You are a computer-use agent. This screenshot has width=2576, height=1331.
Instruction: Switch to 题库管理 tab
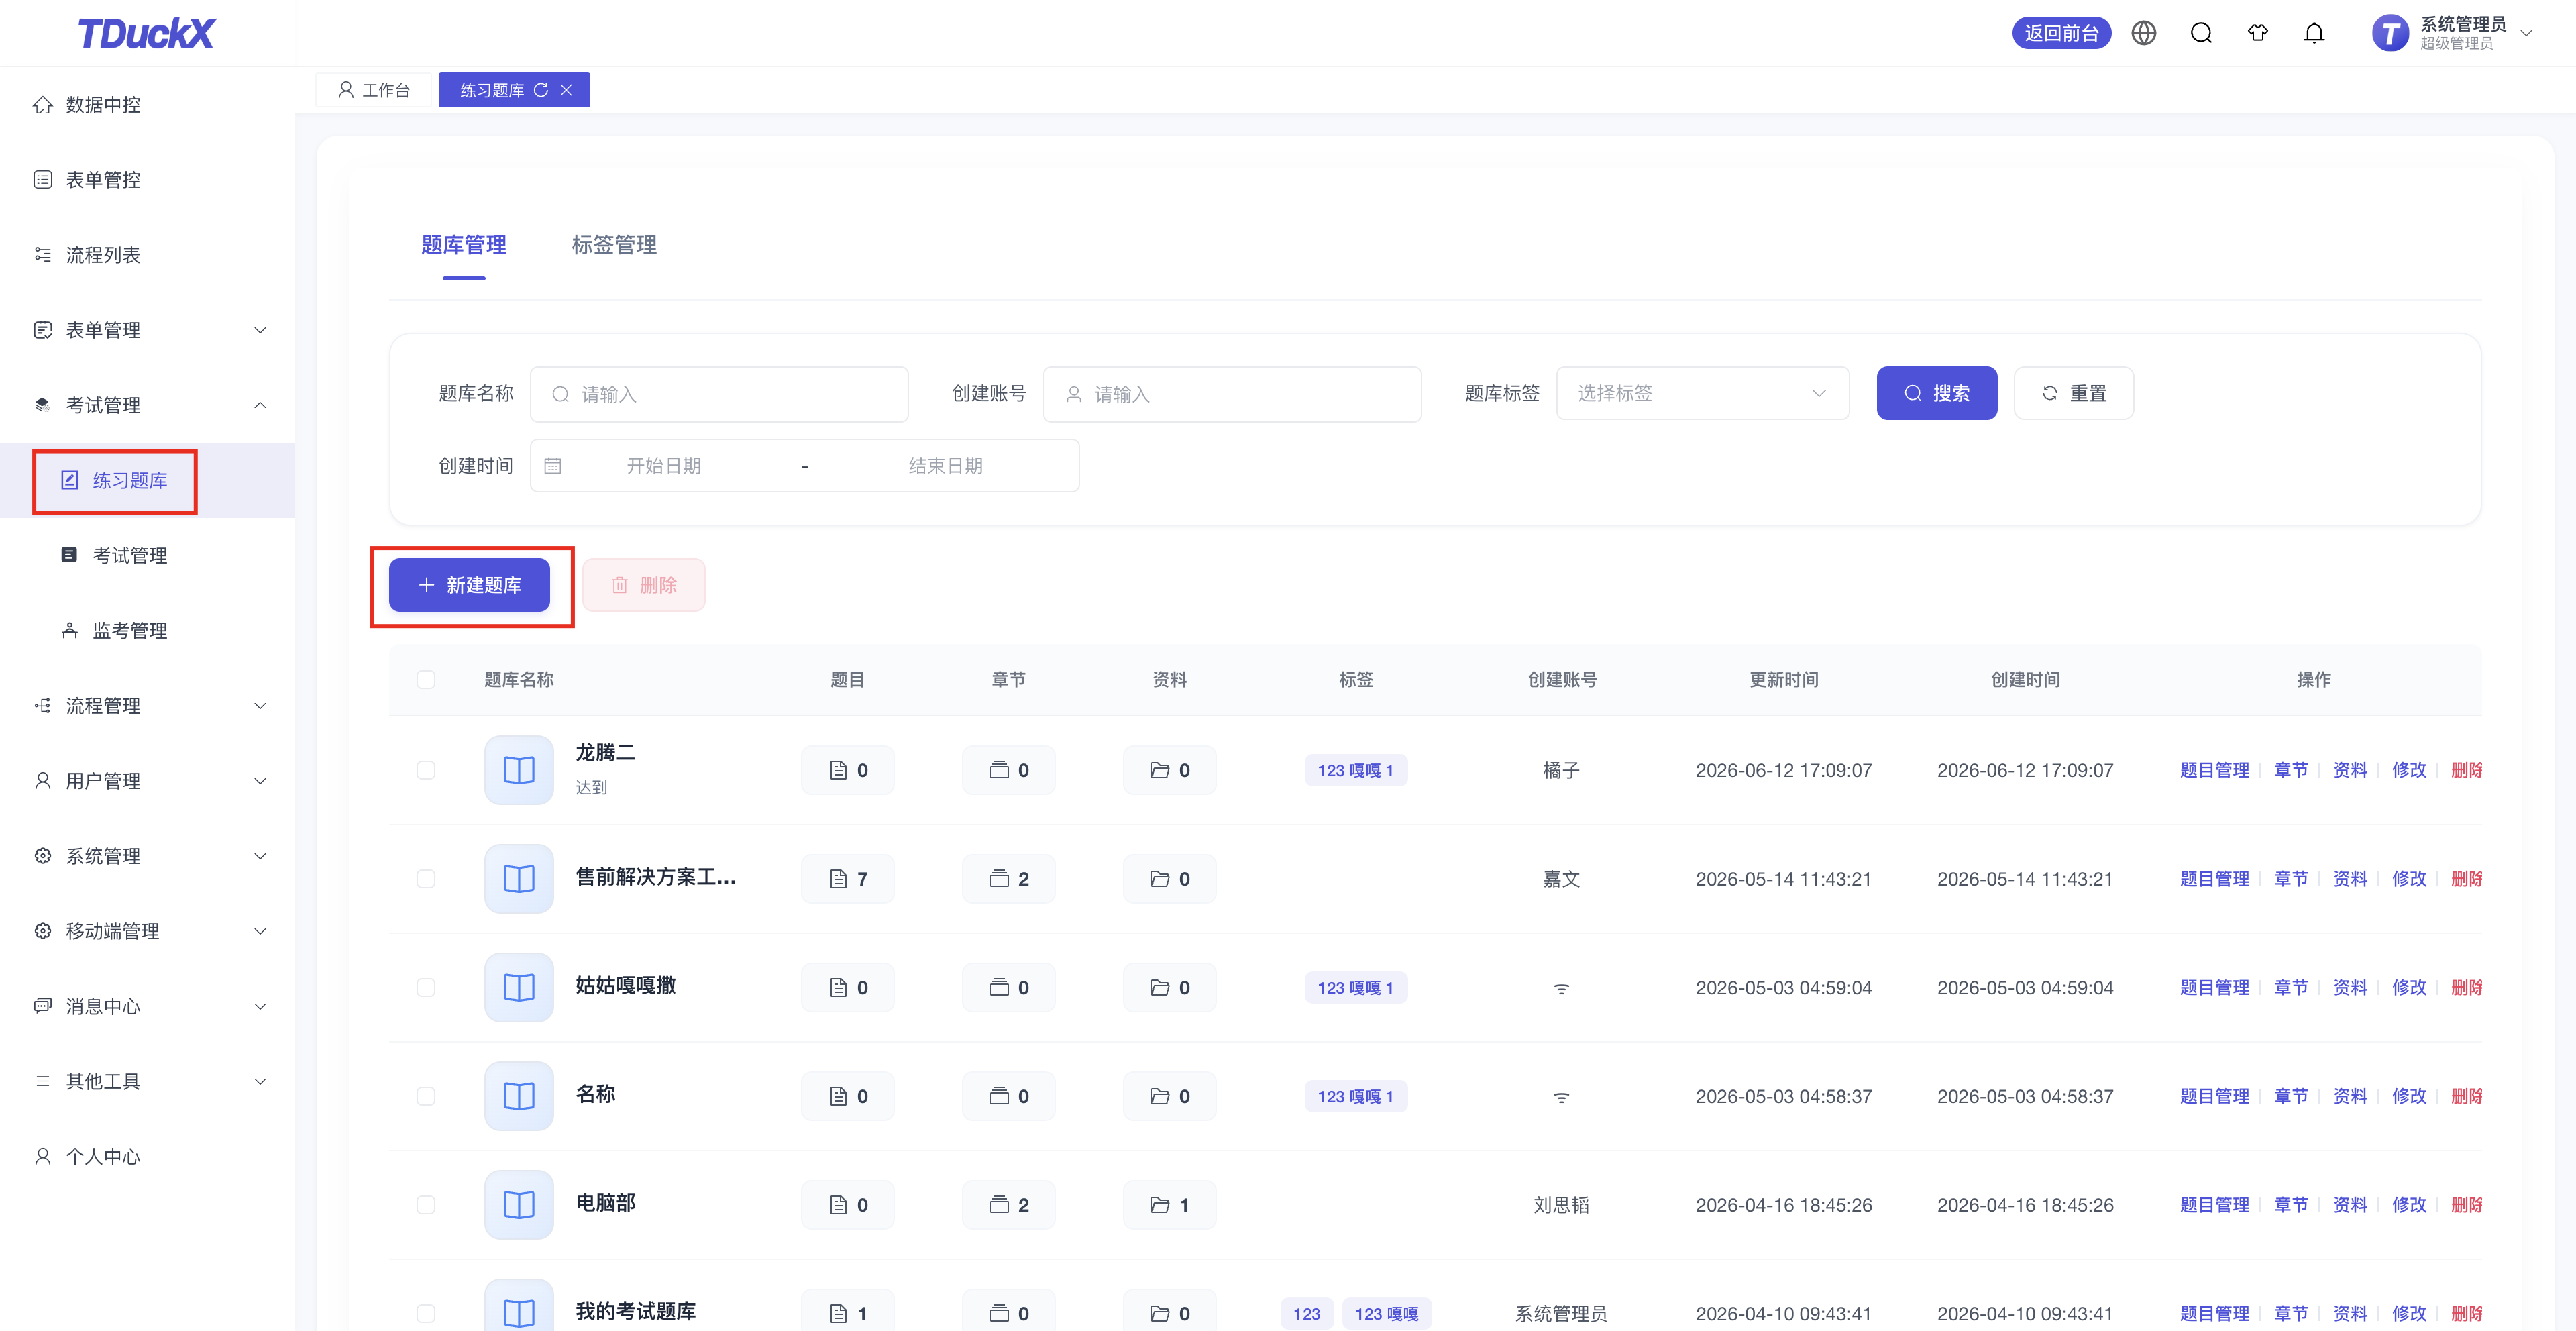coord(464,245)
